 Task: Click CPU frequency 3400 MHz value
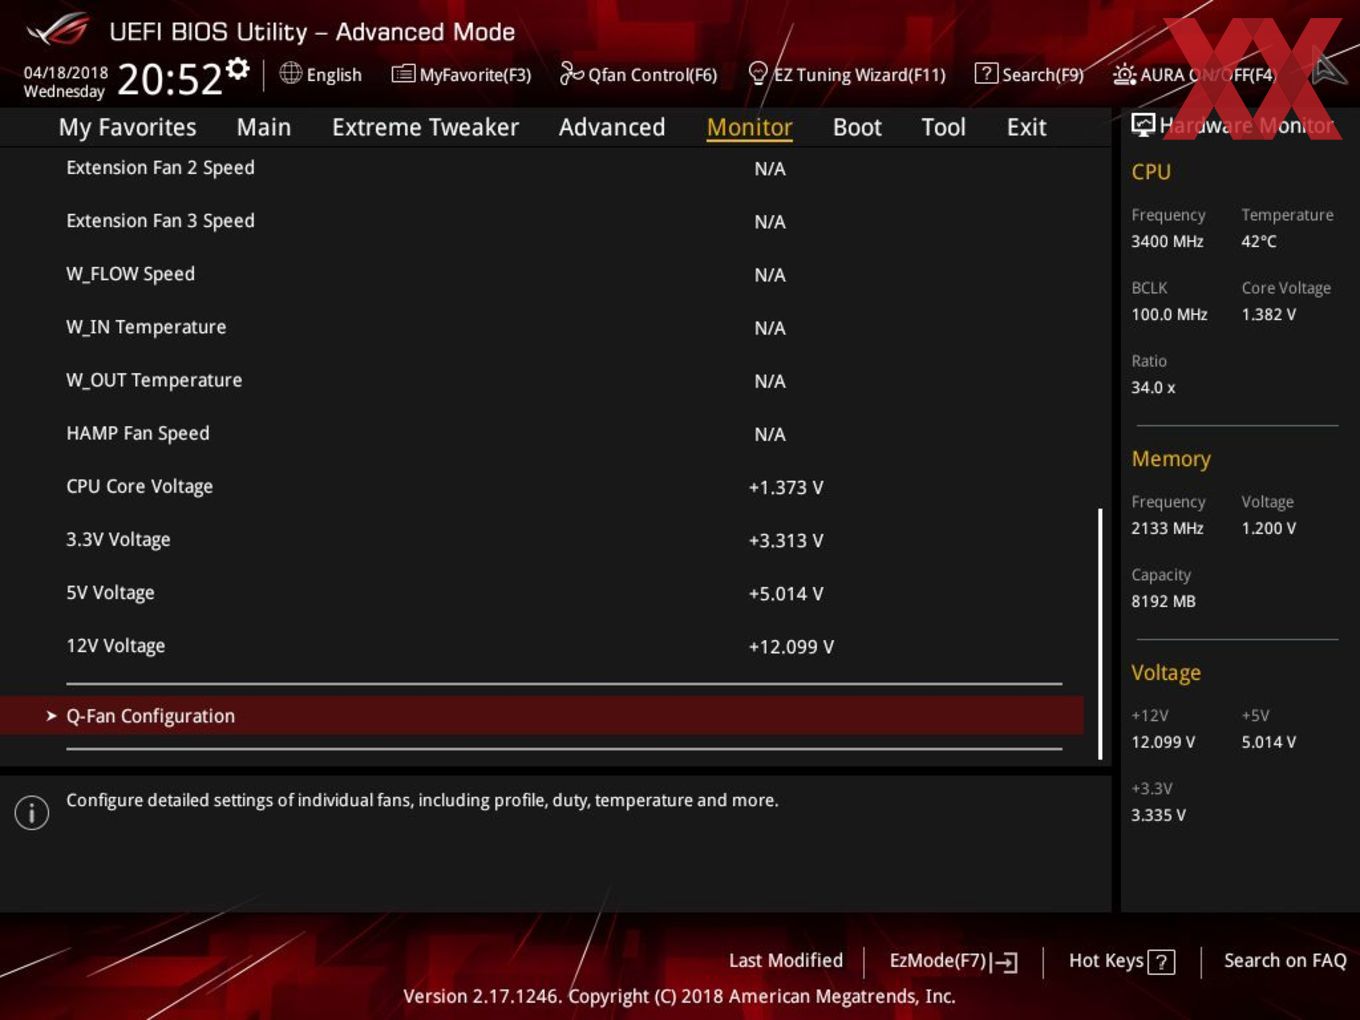(1167, 241)
